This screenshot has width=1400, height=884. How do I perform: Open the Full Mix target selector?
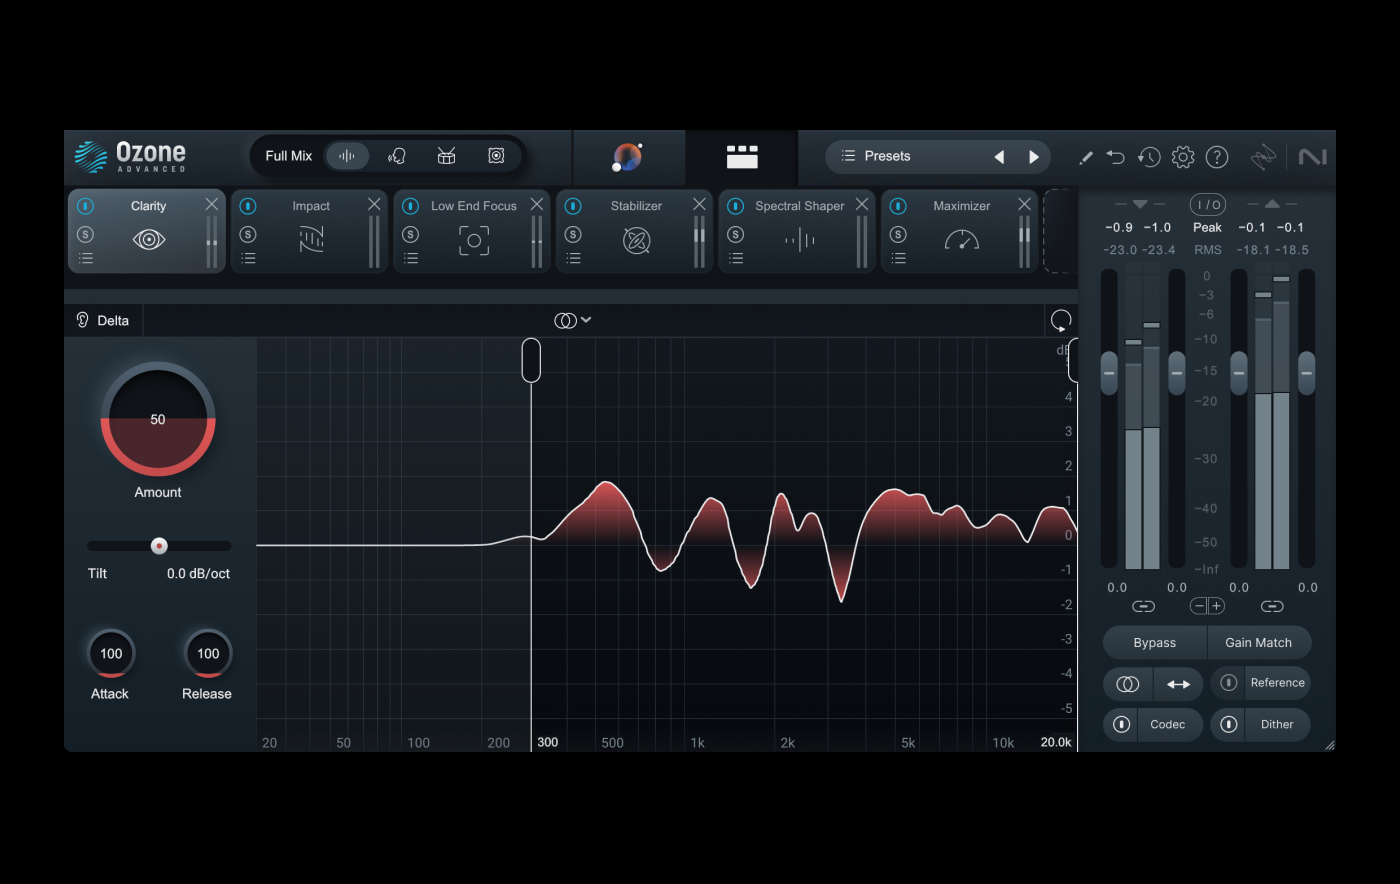tap(289, 156)
